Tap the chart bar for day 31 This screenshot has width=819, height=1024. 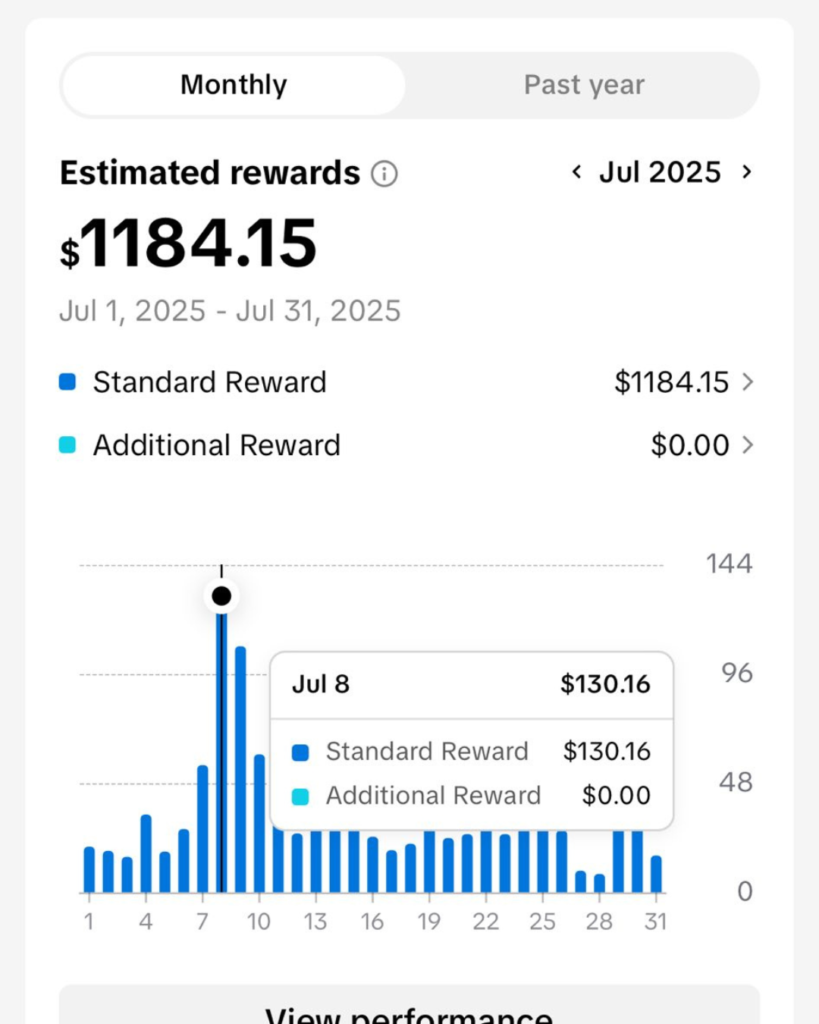click(x=656, y=873)
